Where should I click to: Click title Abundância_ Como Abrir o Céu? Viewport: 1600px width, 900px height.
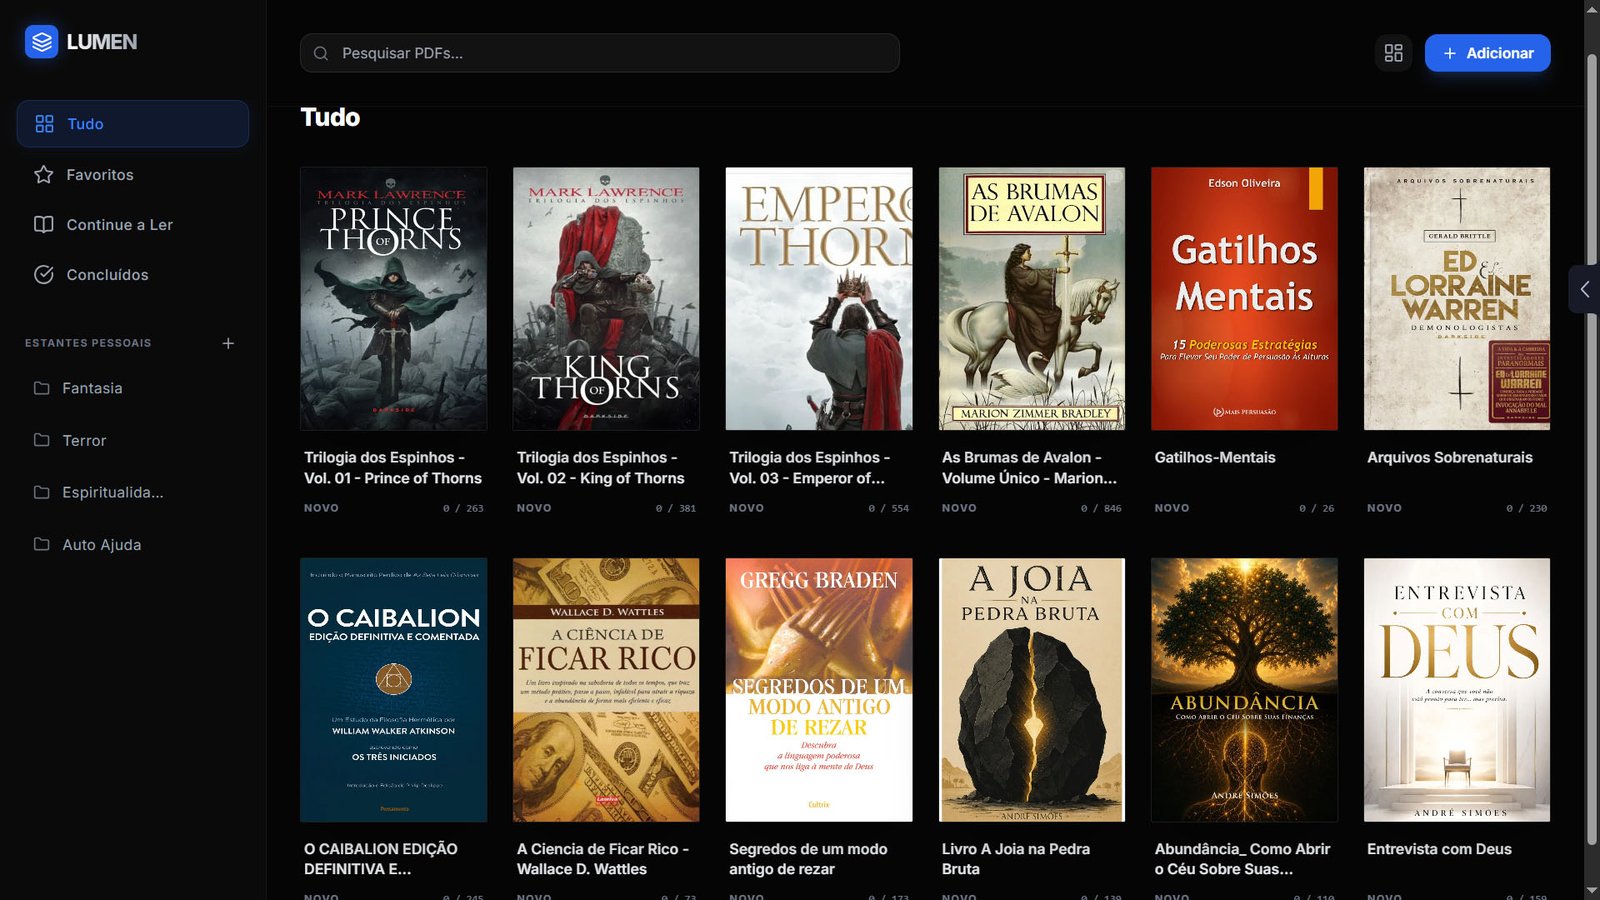pyautogui.click(x=1242, y=859)
